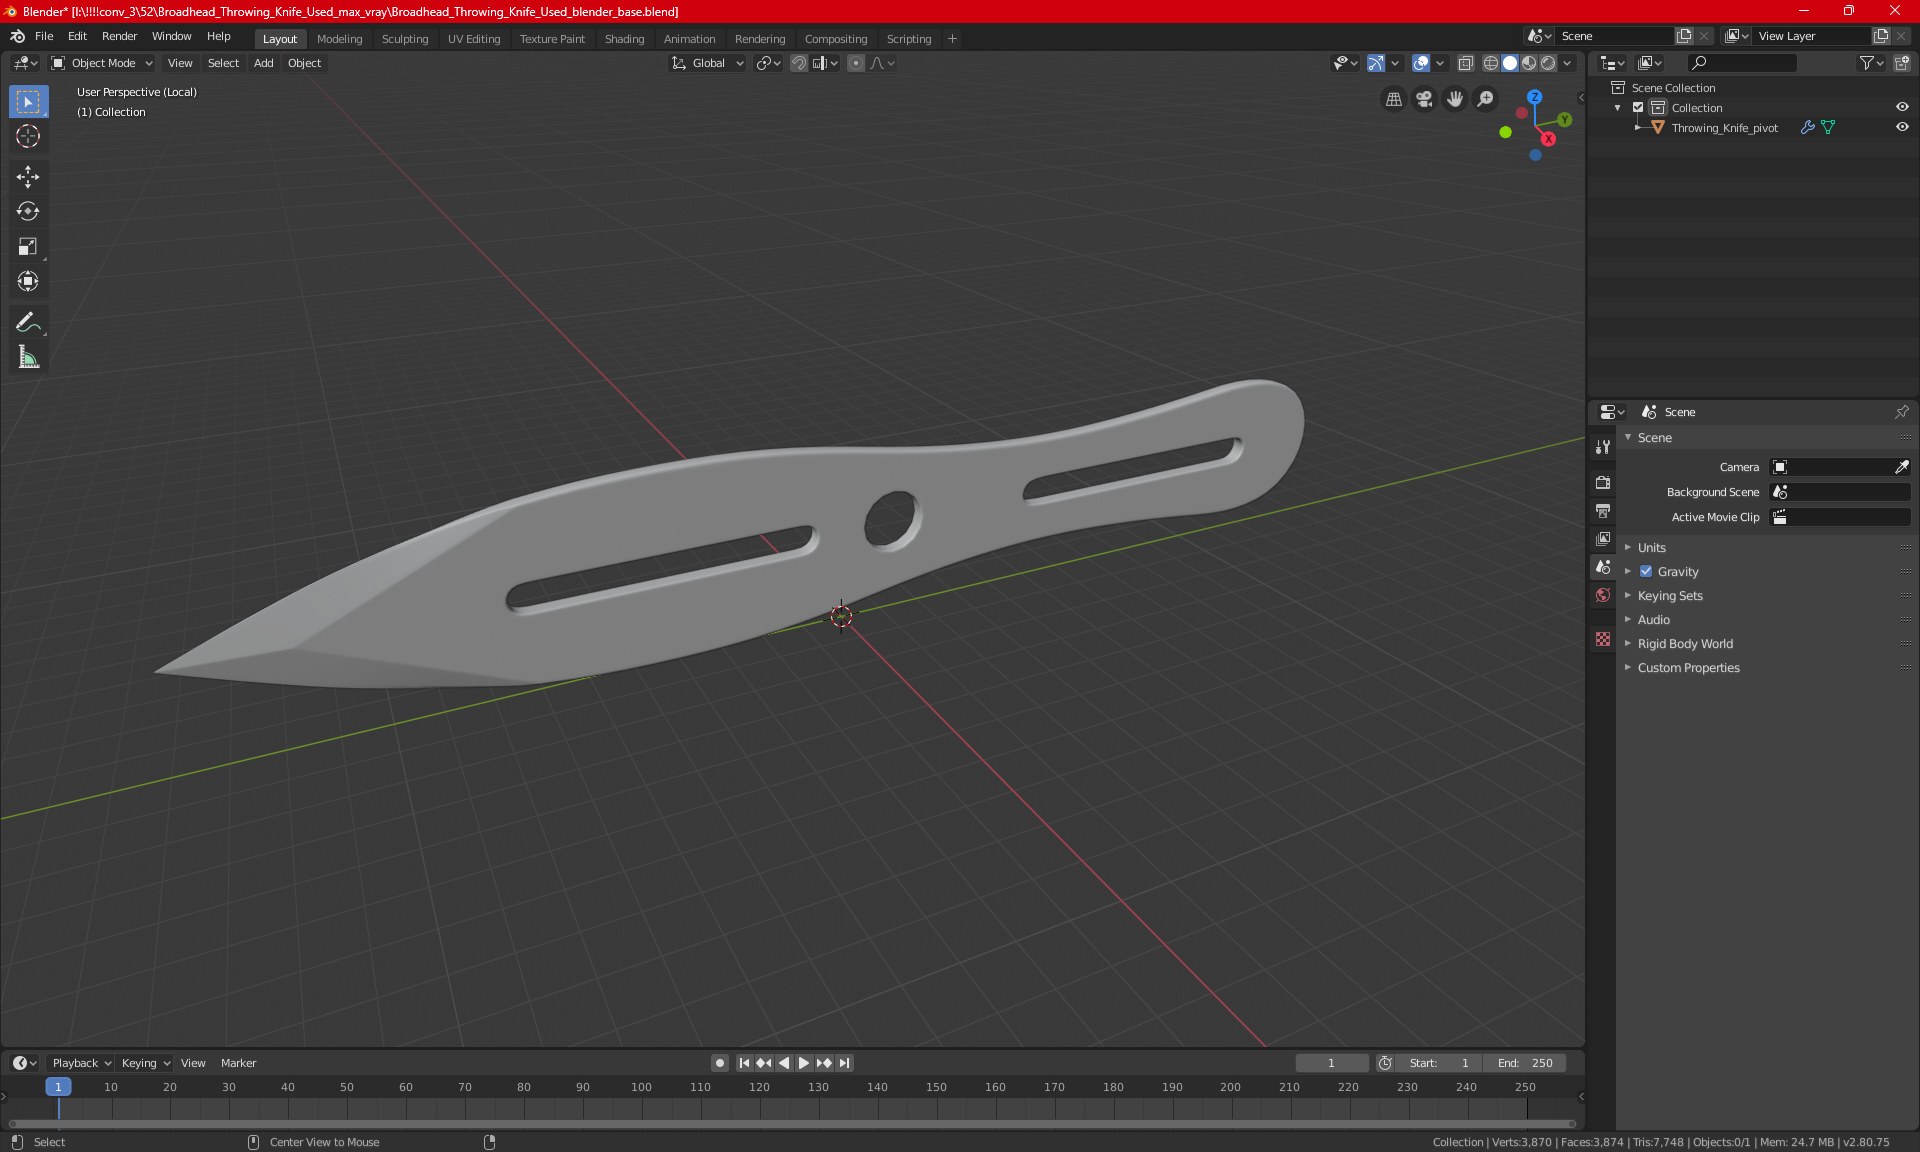Click the Measure tool icon
Image resolution: width=1920 pixels, height=1152 pixels.
click(27, 358)
